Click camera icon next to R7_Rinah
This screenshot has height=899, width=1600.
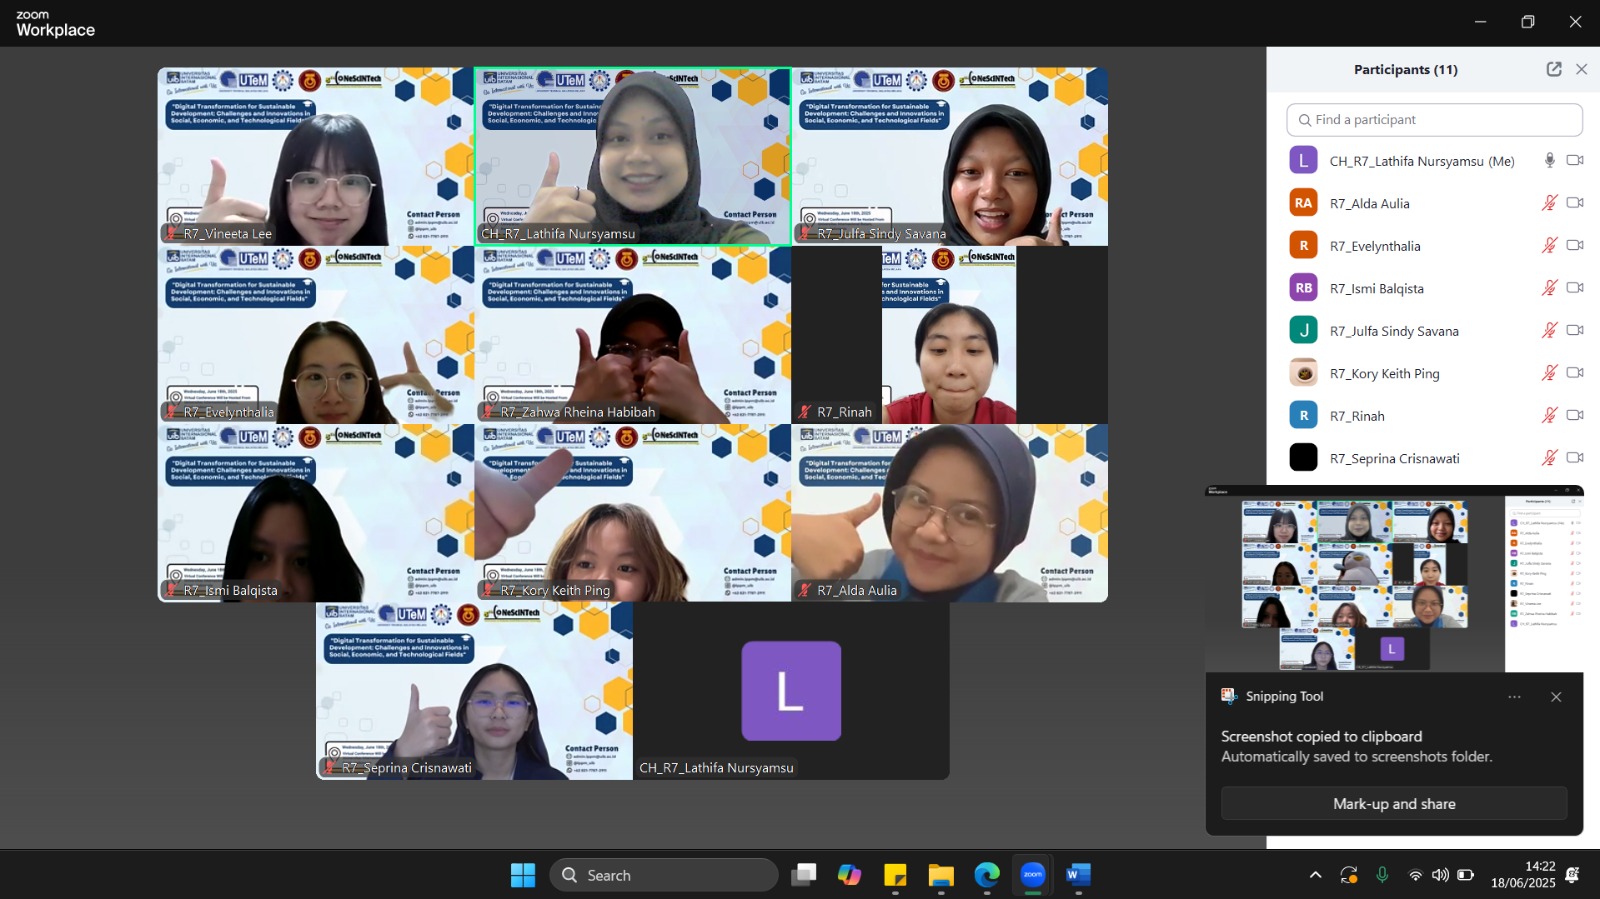click(1575, 415)
